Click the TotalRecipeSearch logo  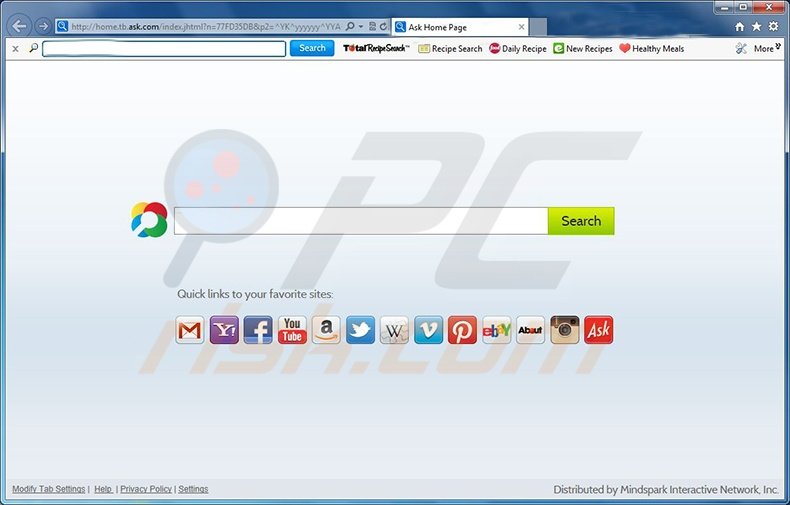tap(376, 48)
